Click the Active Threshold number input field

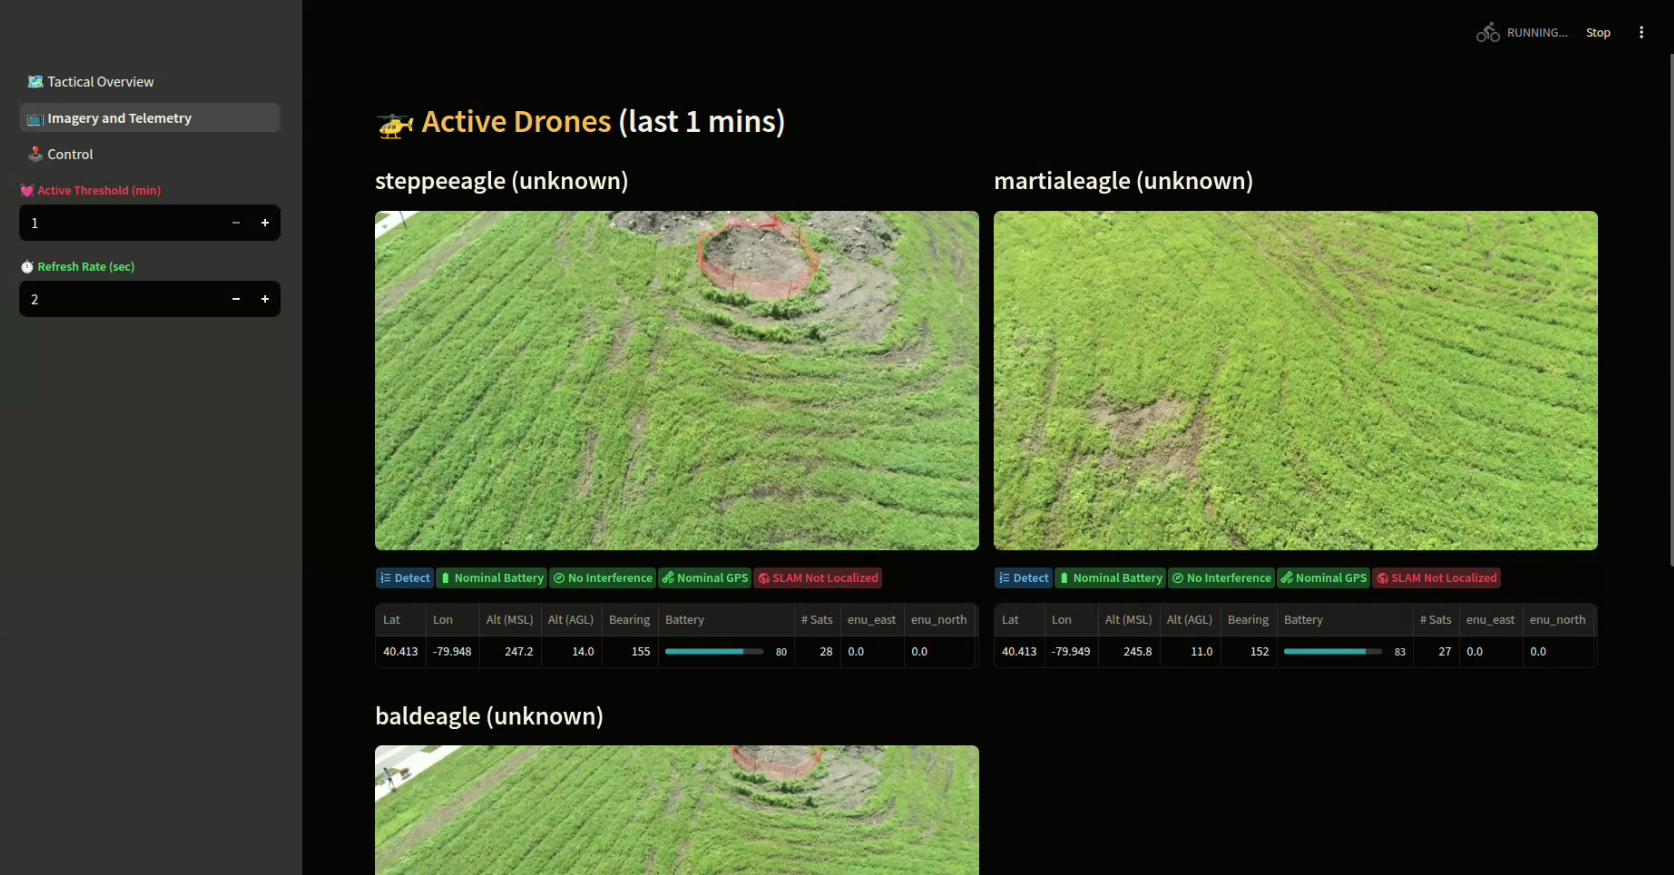(x=120, y=223)
